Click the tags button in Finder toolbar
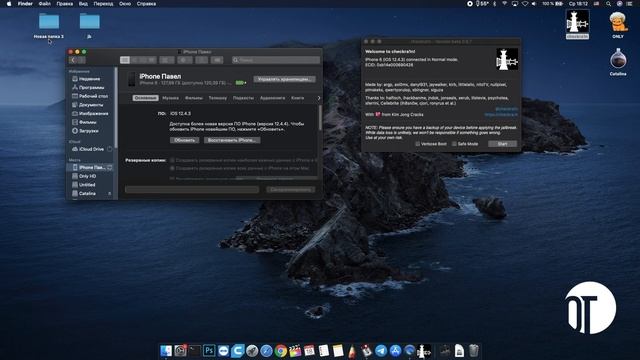The height and width of the screenshot is (360, 640). coord(217,60)
